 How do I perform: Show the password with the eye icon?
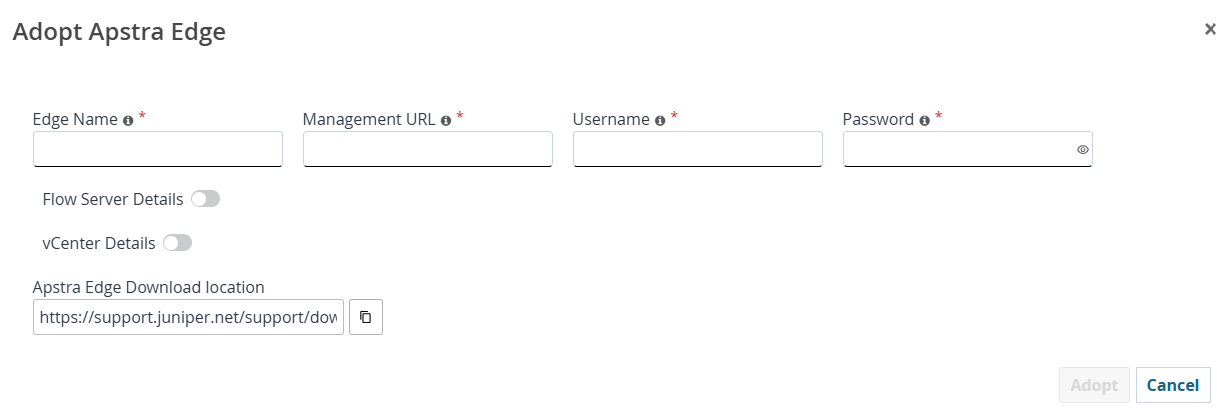(x=1082, y=150)
